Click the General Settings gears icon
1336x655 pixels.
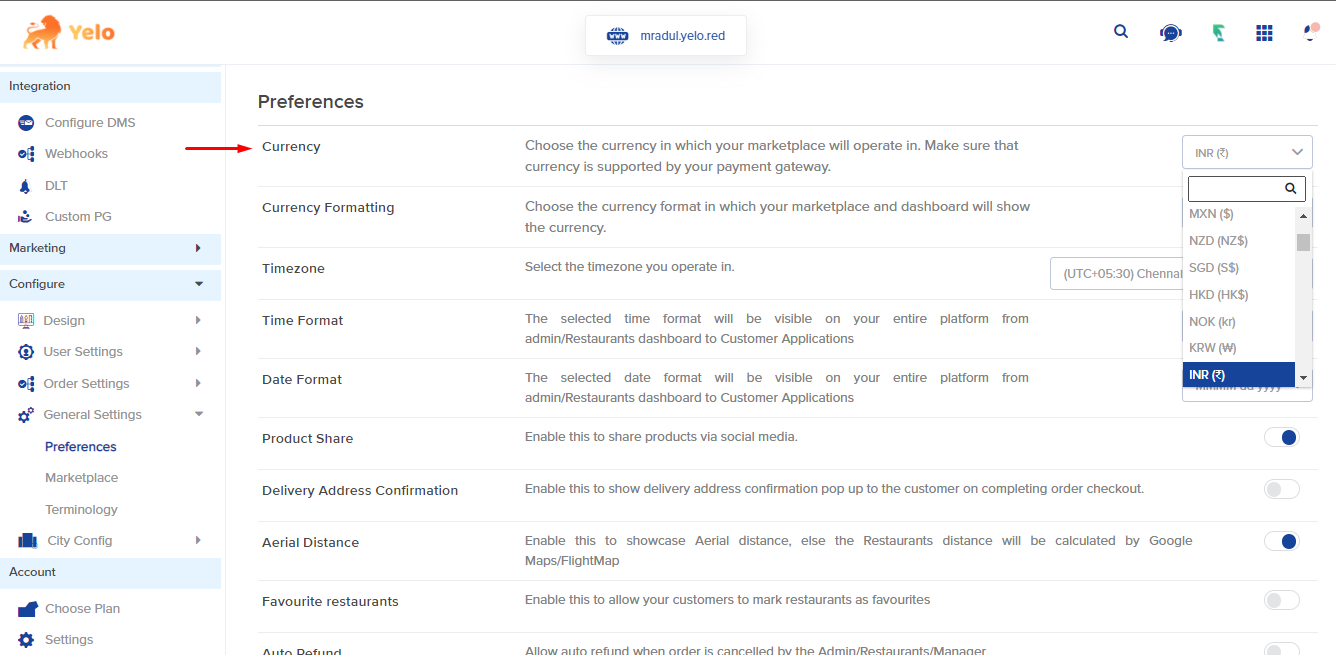click(26, 415)
